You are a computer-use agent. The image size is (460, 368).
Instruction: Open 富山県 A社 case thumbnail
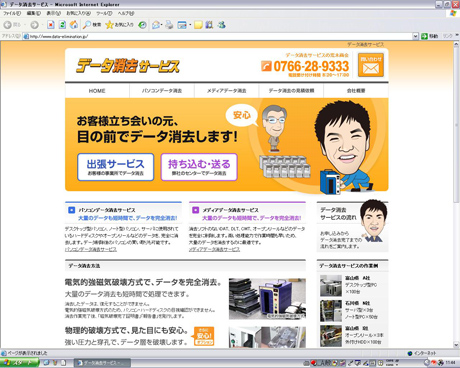[x=331, y=286]
